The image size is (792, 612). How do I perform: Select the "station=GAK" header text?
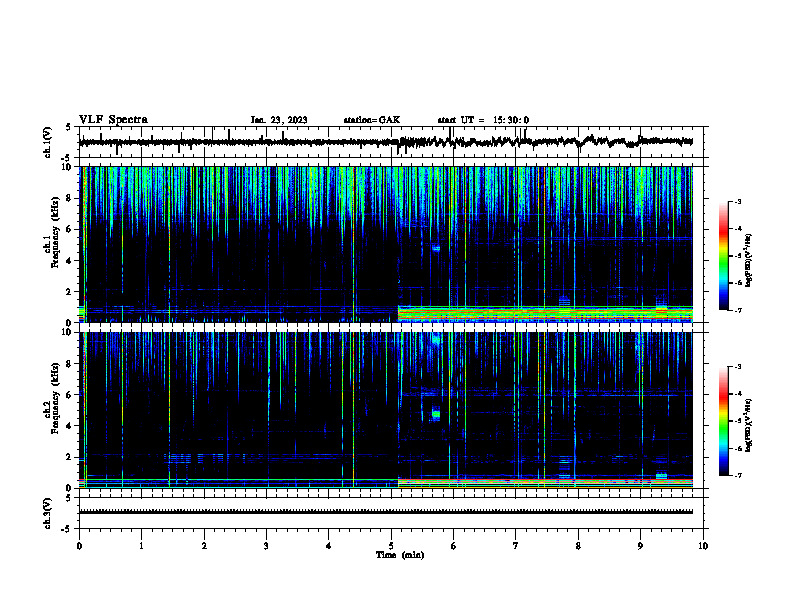coord(372,120)
